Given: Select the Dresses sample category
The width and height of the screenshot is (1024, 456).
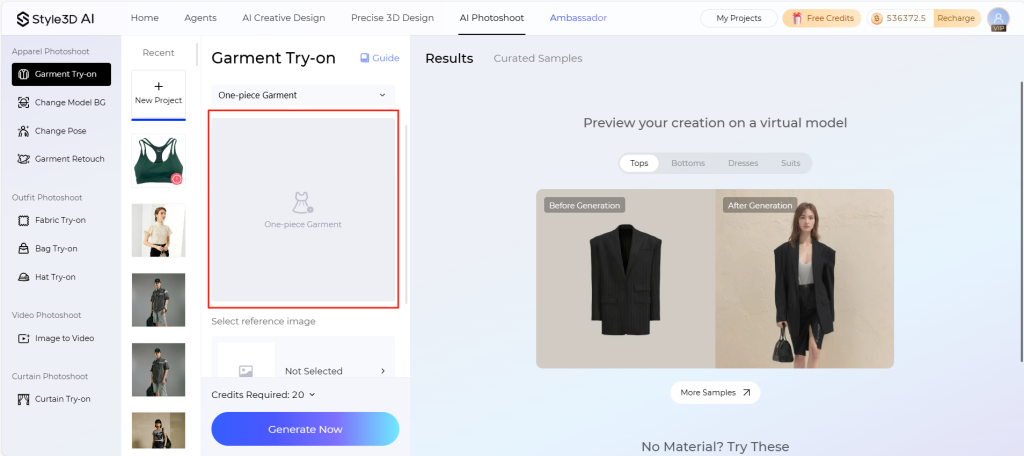Looking at the screenshot, I should [x=743, y=163].
